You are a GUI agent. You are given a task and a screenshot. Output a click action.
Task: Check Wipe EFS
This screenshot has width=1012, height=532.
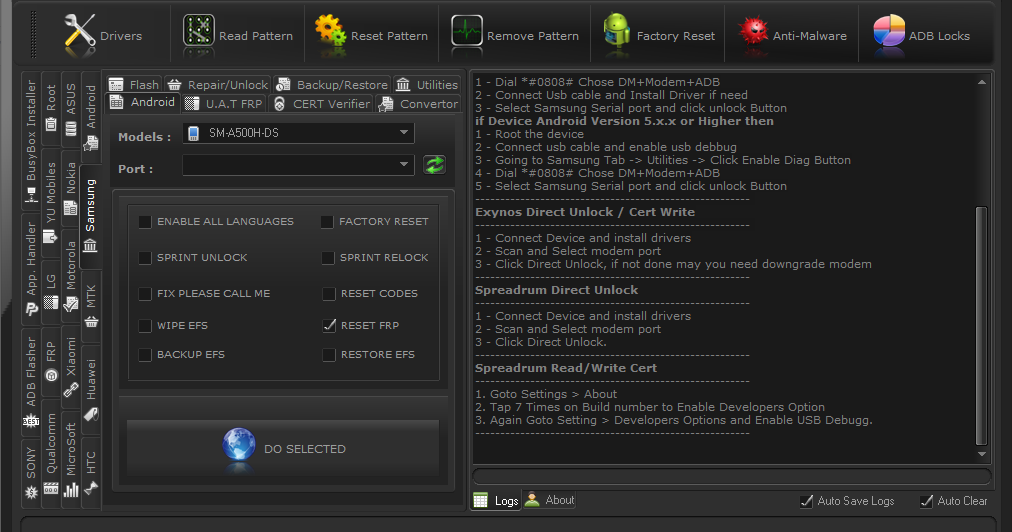click(145, 326)
